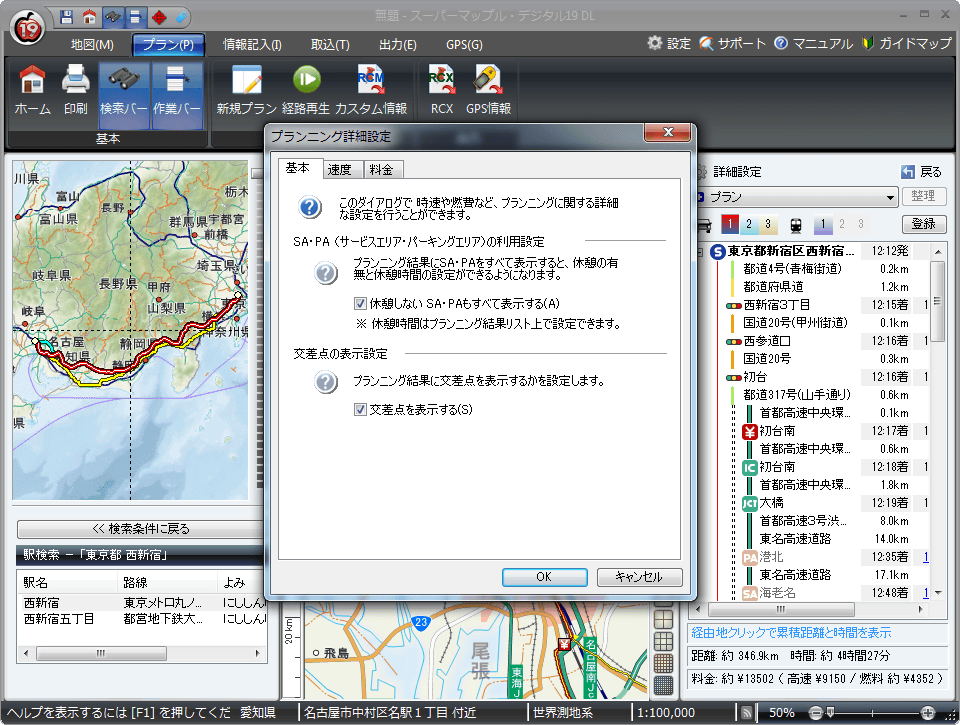
Task: Open the プラン dropdown in right panel
Action: 890,198
